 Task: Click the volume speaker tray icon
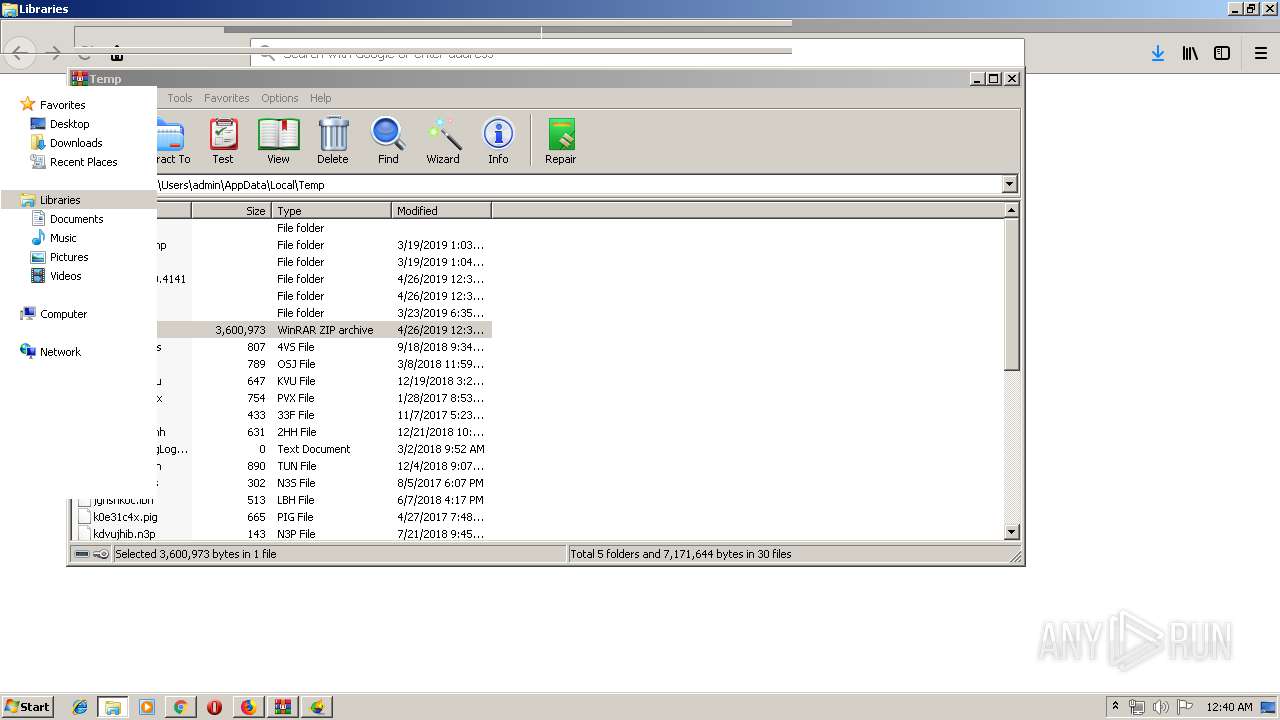click(1161, 707)
